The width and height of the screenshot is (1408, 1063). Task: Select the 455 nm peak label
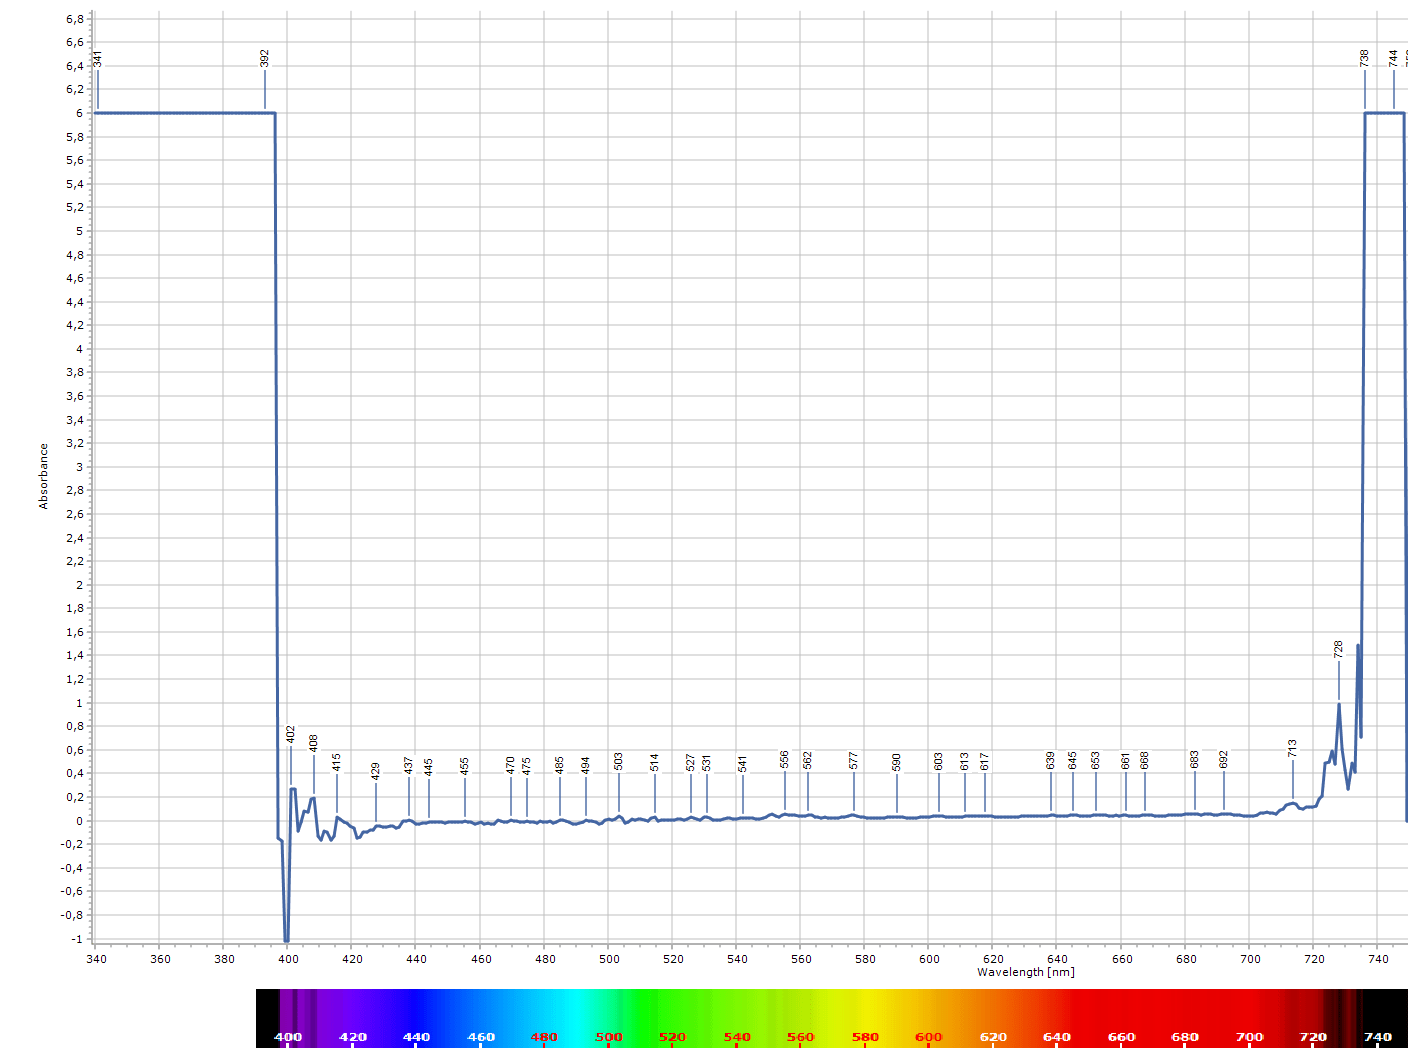point(465,766)
